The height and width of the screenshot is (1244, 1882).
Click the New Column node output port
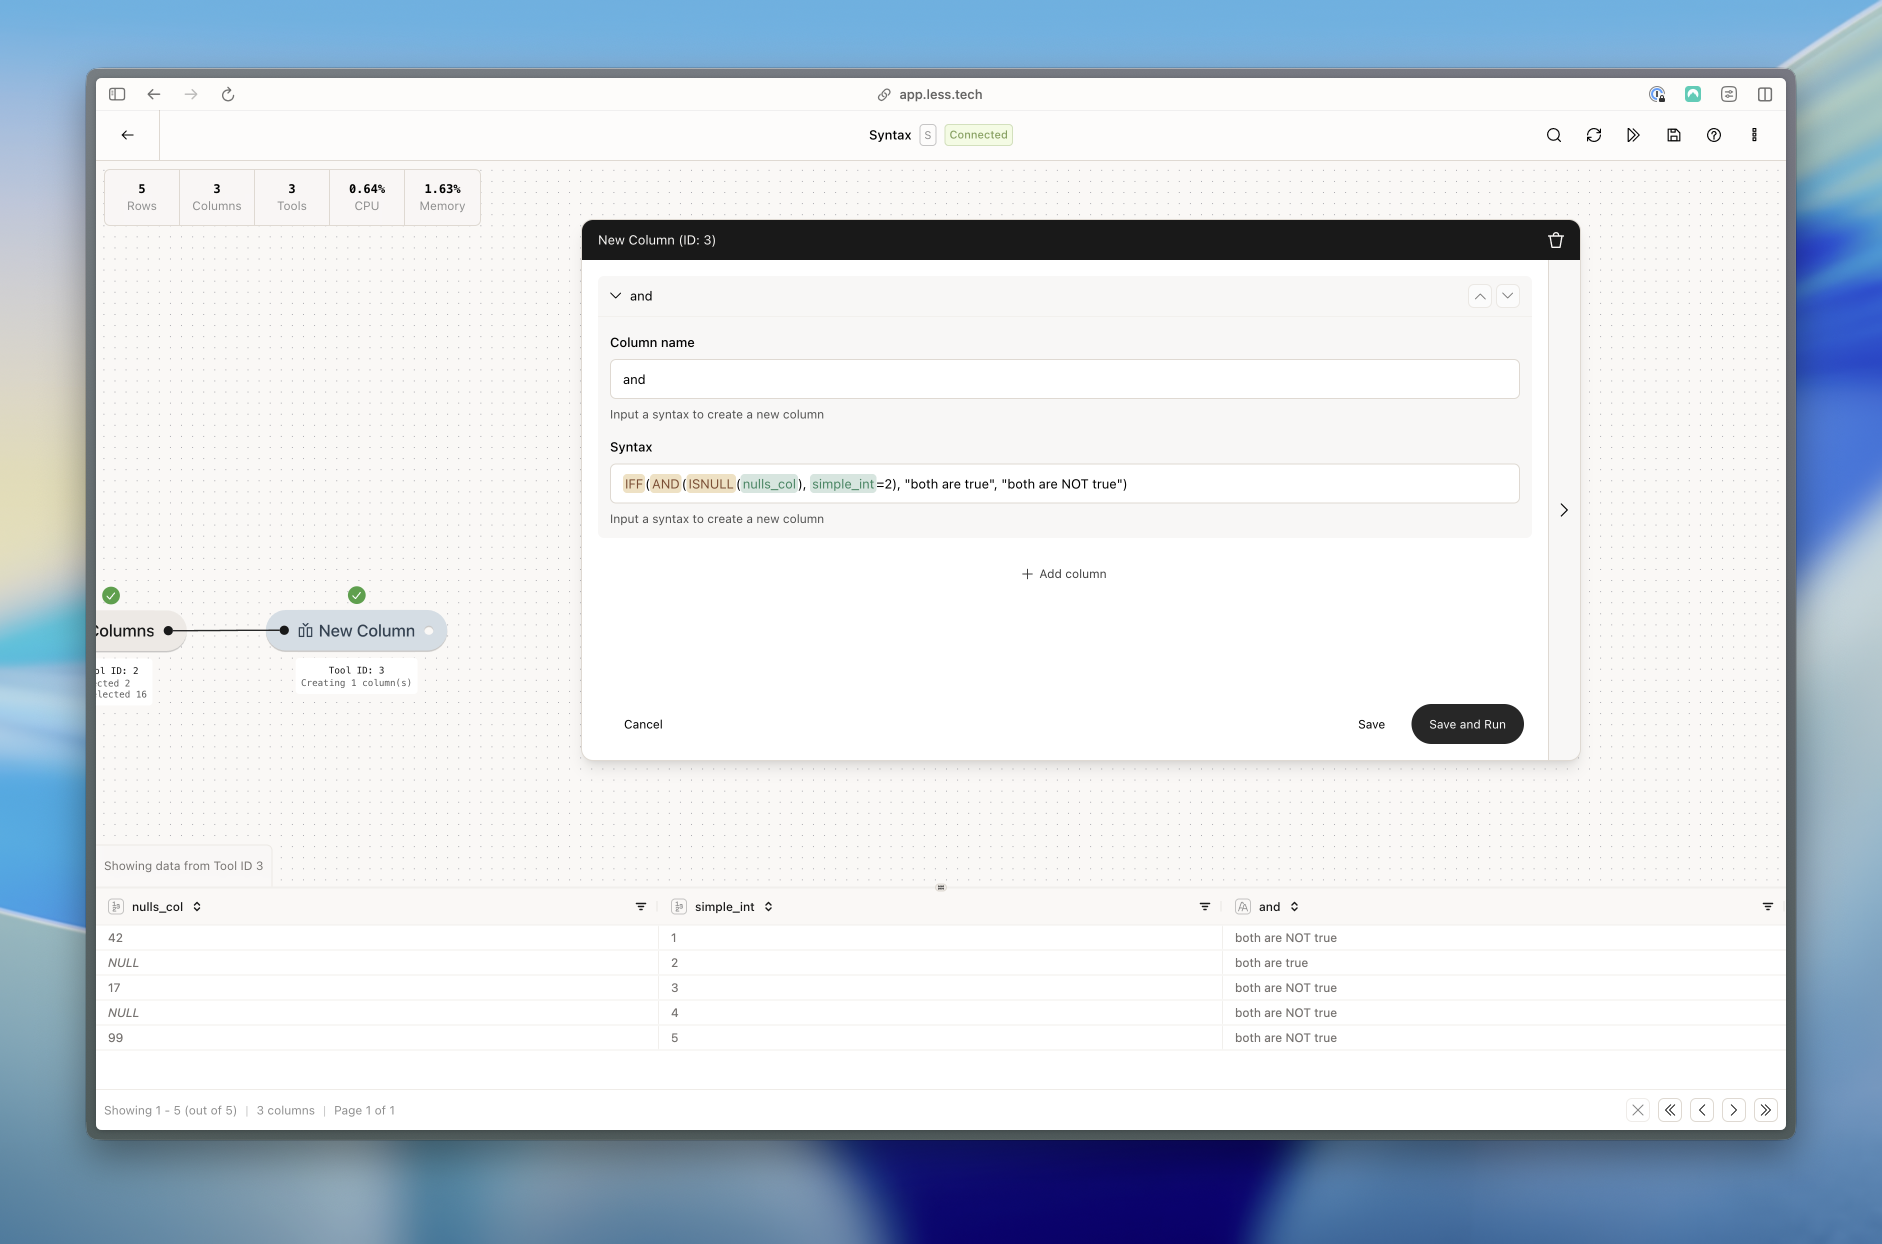click(x=429, y=631)
